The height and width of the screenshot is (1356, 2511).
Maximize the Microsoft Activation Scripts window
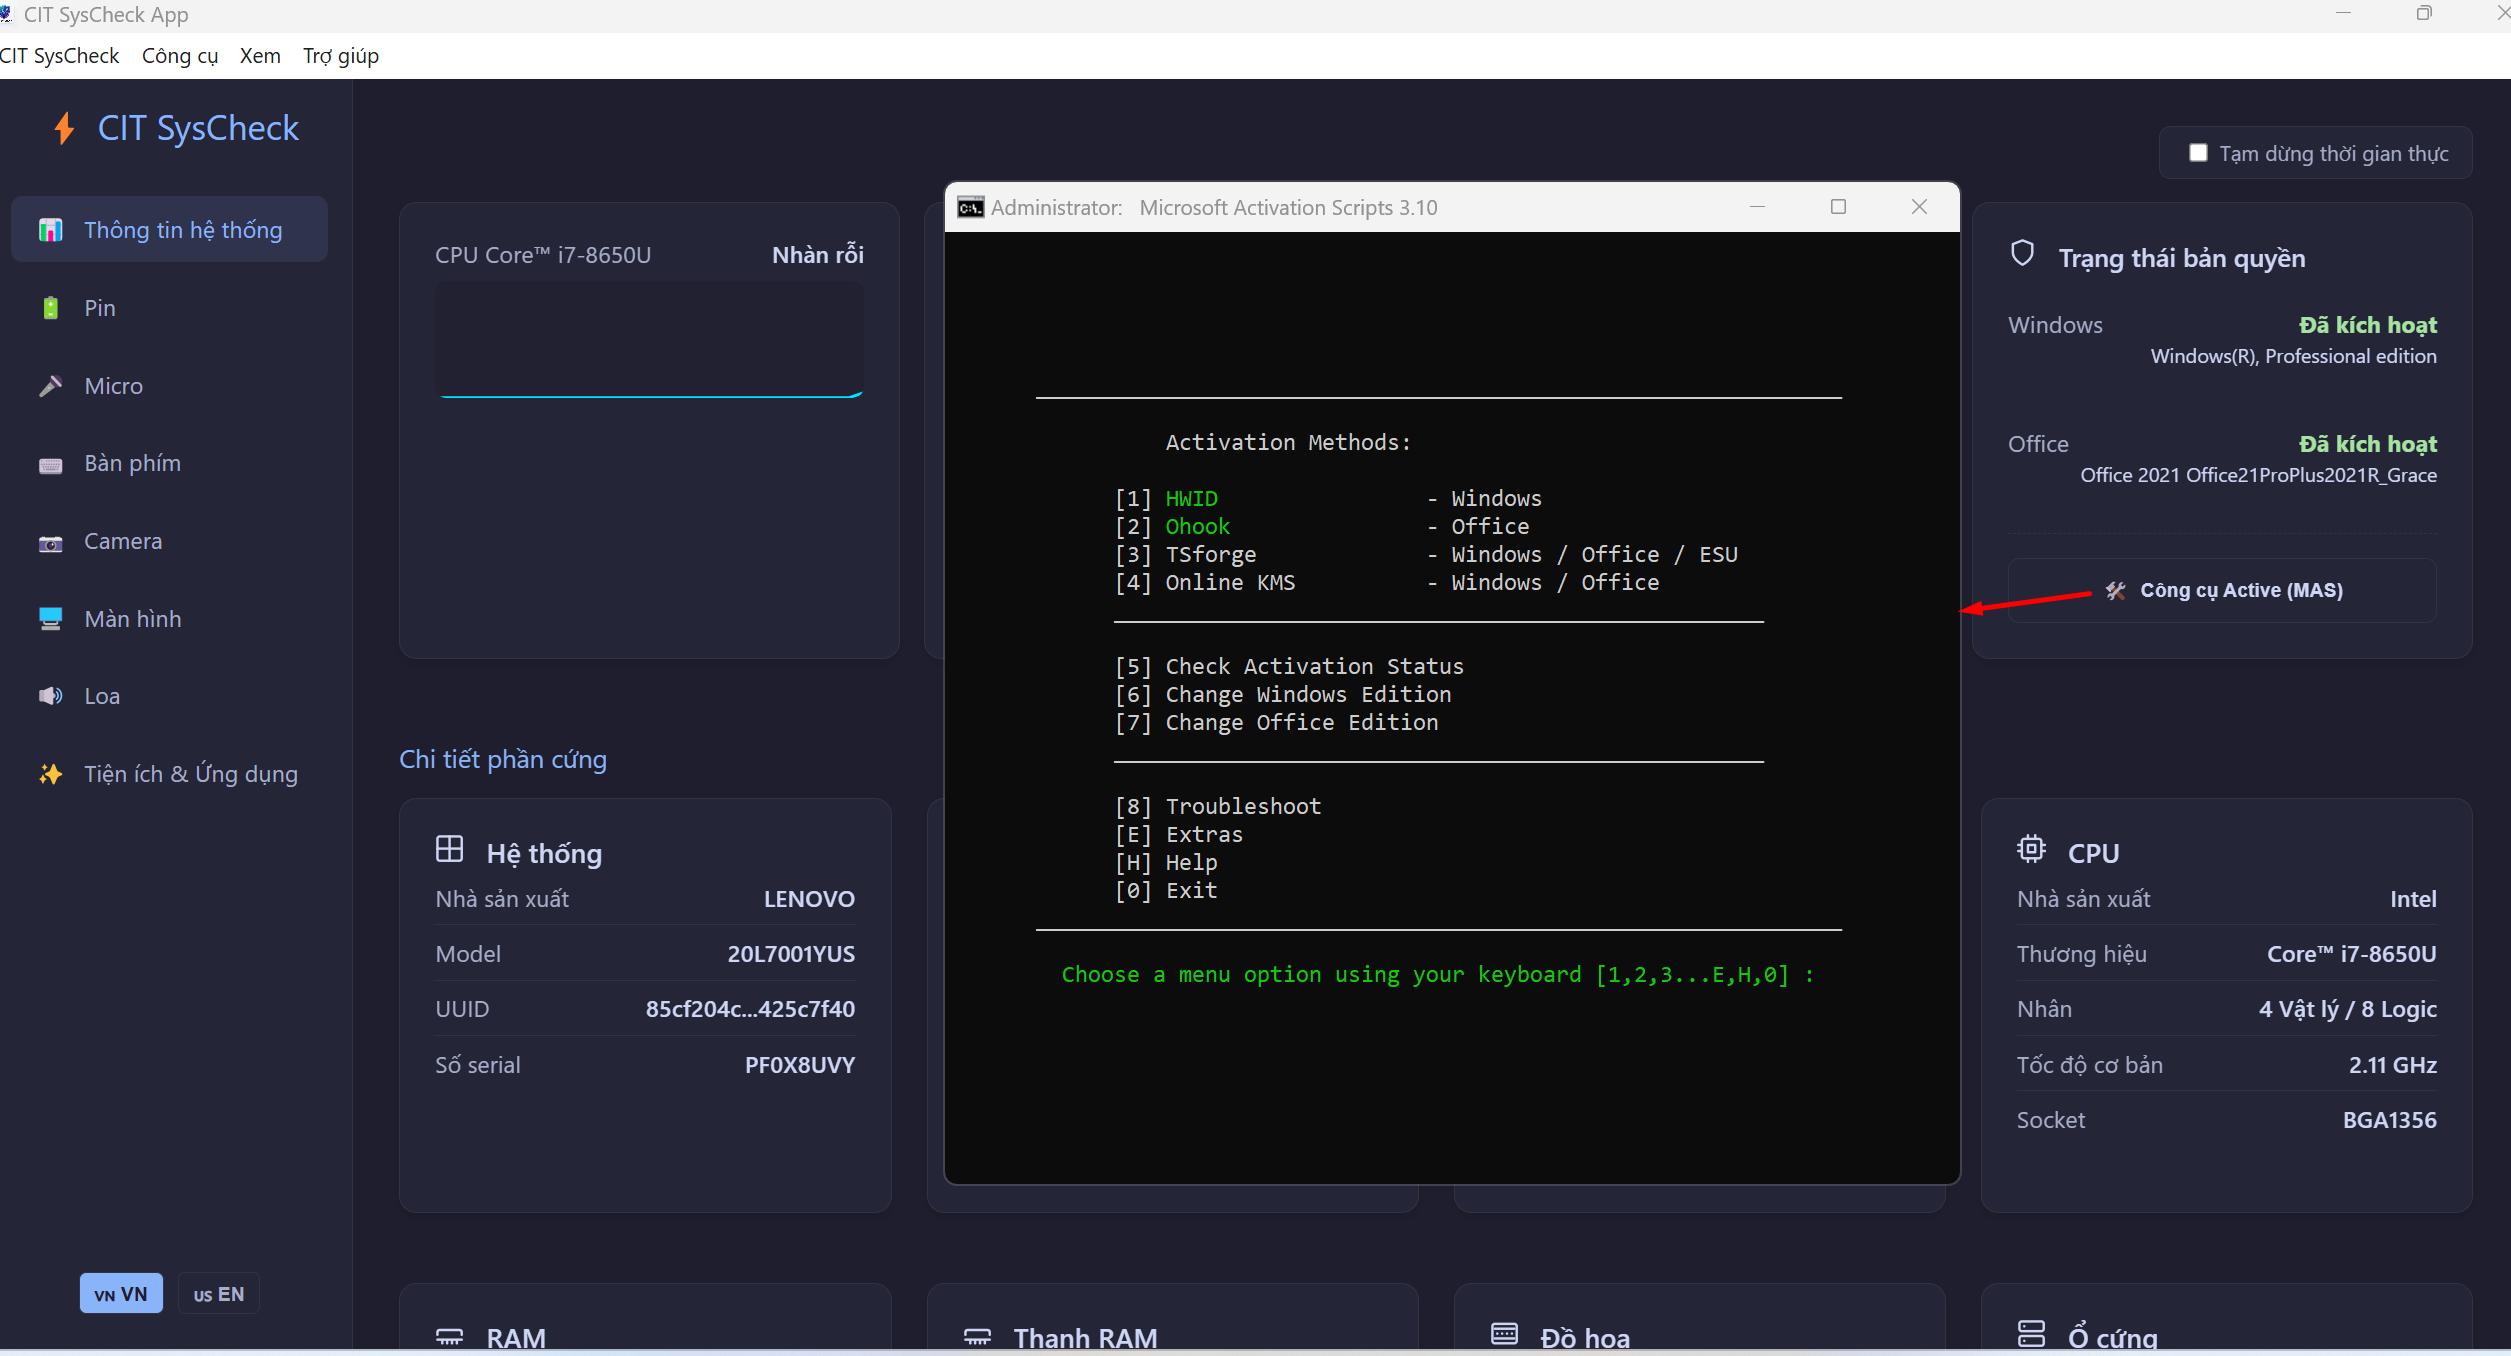click(x=1838, y=207)
